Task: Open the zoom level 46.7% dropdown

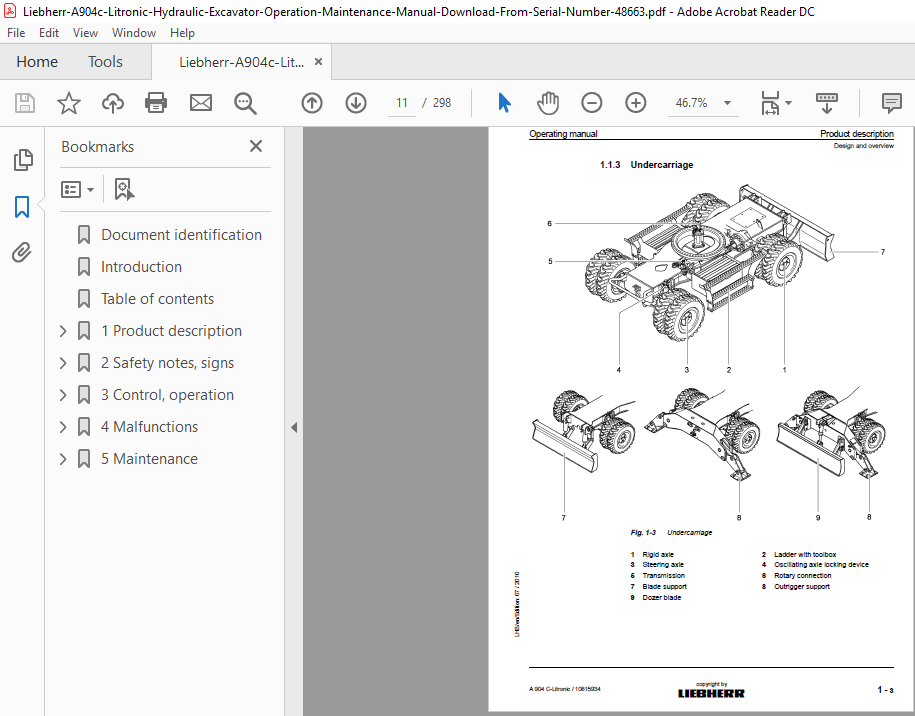Action: pyautogui.click(x=727, y=103)
